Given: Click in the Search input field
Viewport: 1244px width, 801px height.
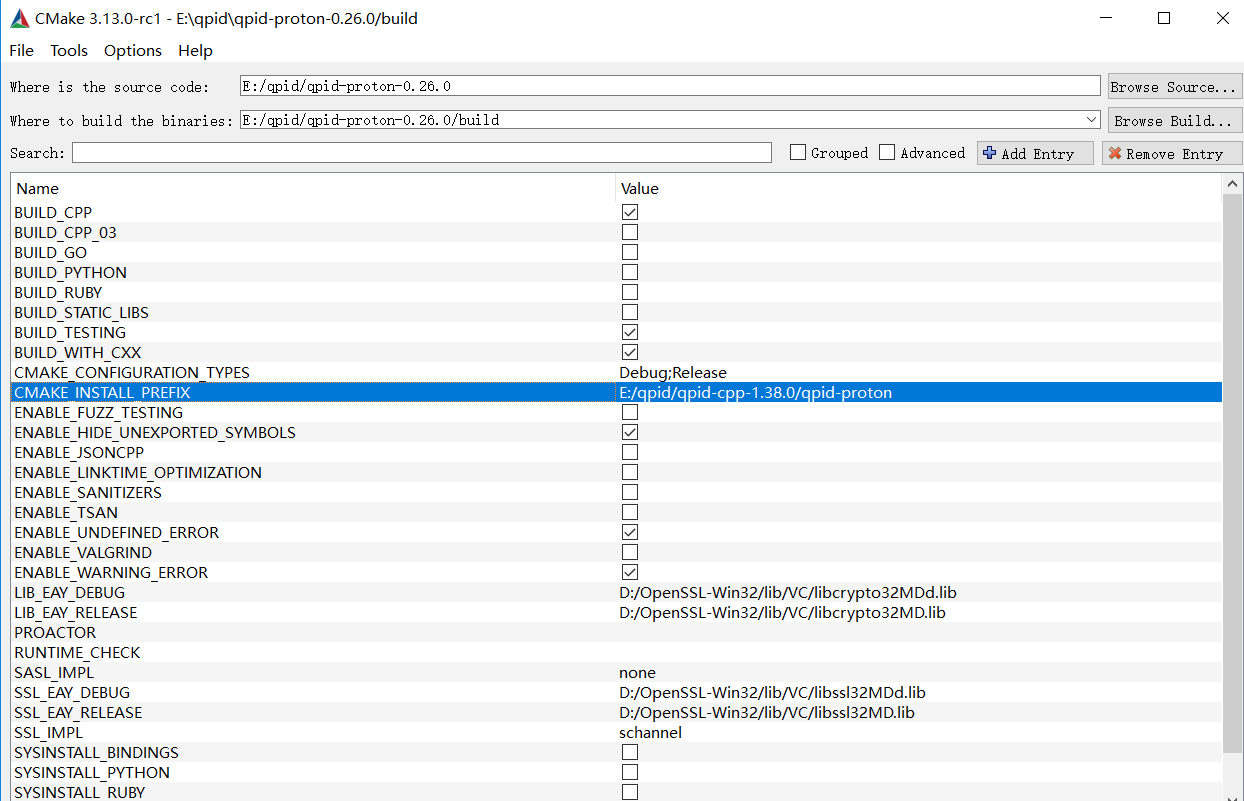Looking at the screenshot, I should pyautogui.click(x=420, y=152).
